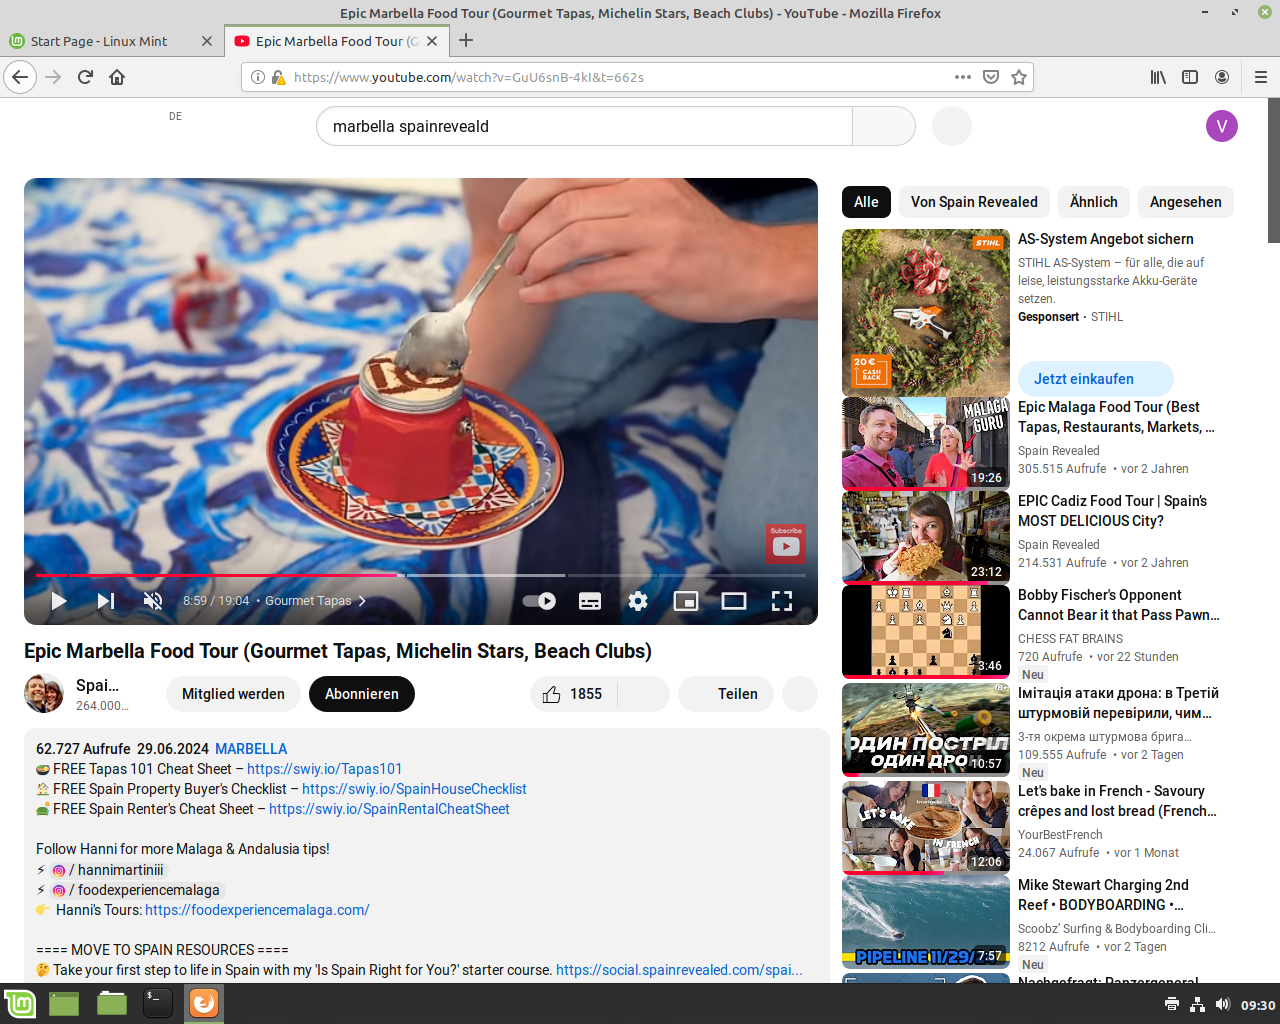Screen dimensions: 1280x1024
Task: Open video player settings gear
Action: [638, 601]
